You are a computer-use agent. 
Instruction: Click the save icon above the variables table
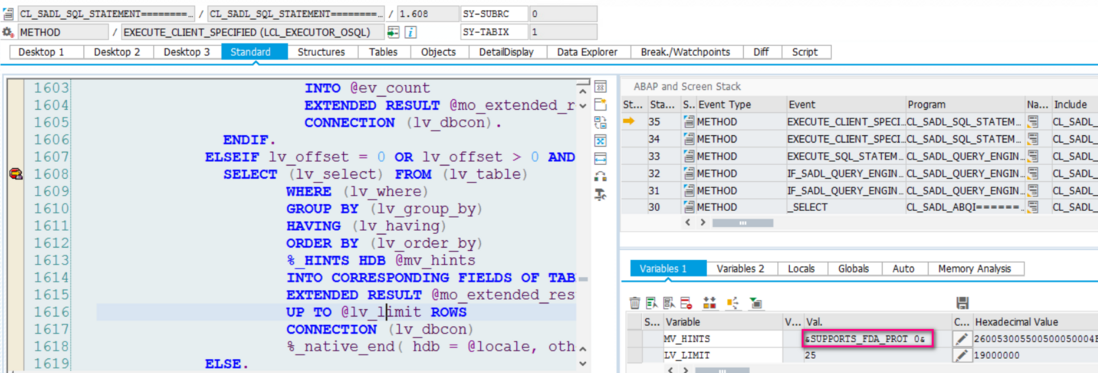click(x=961, y=303)
